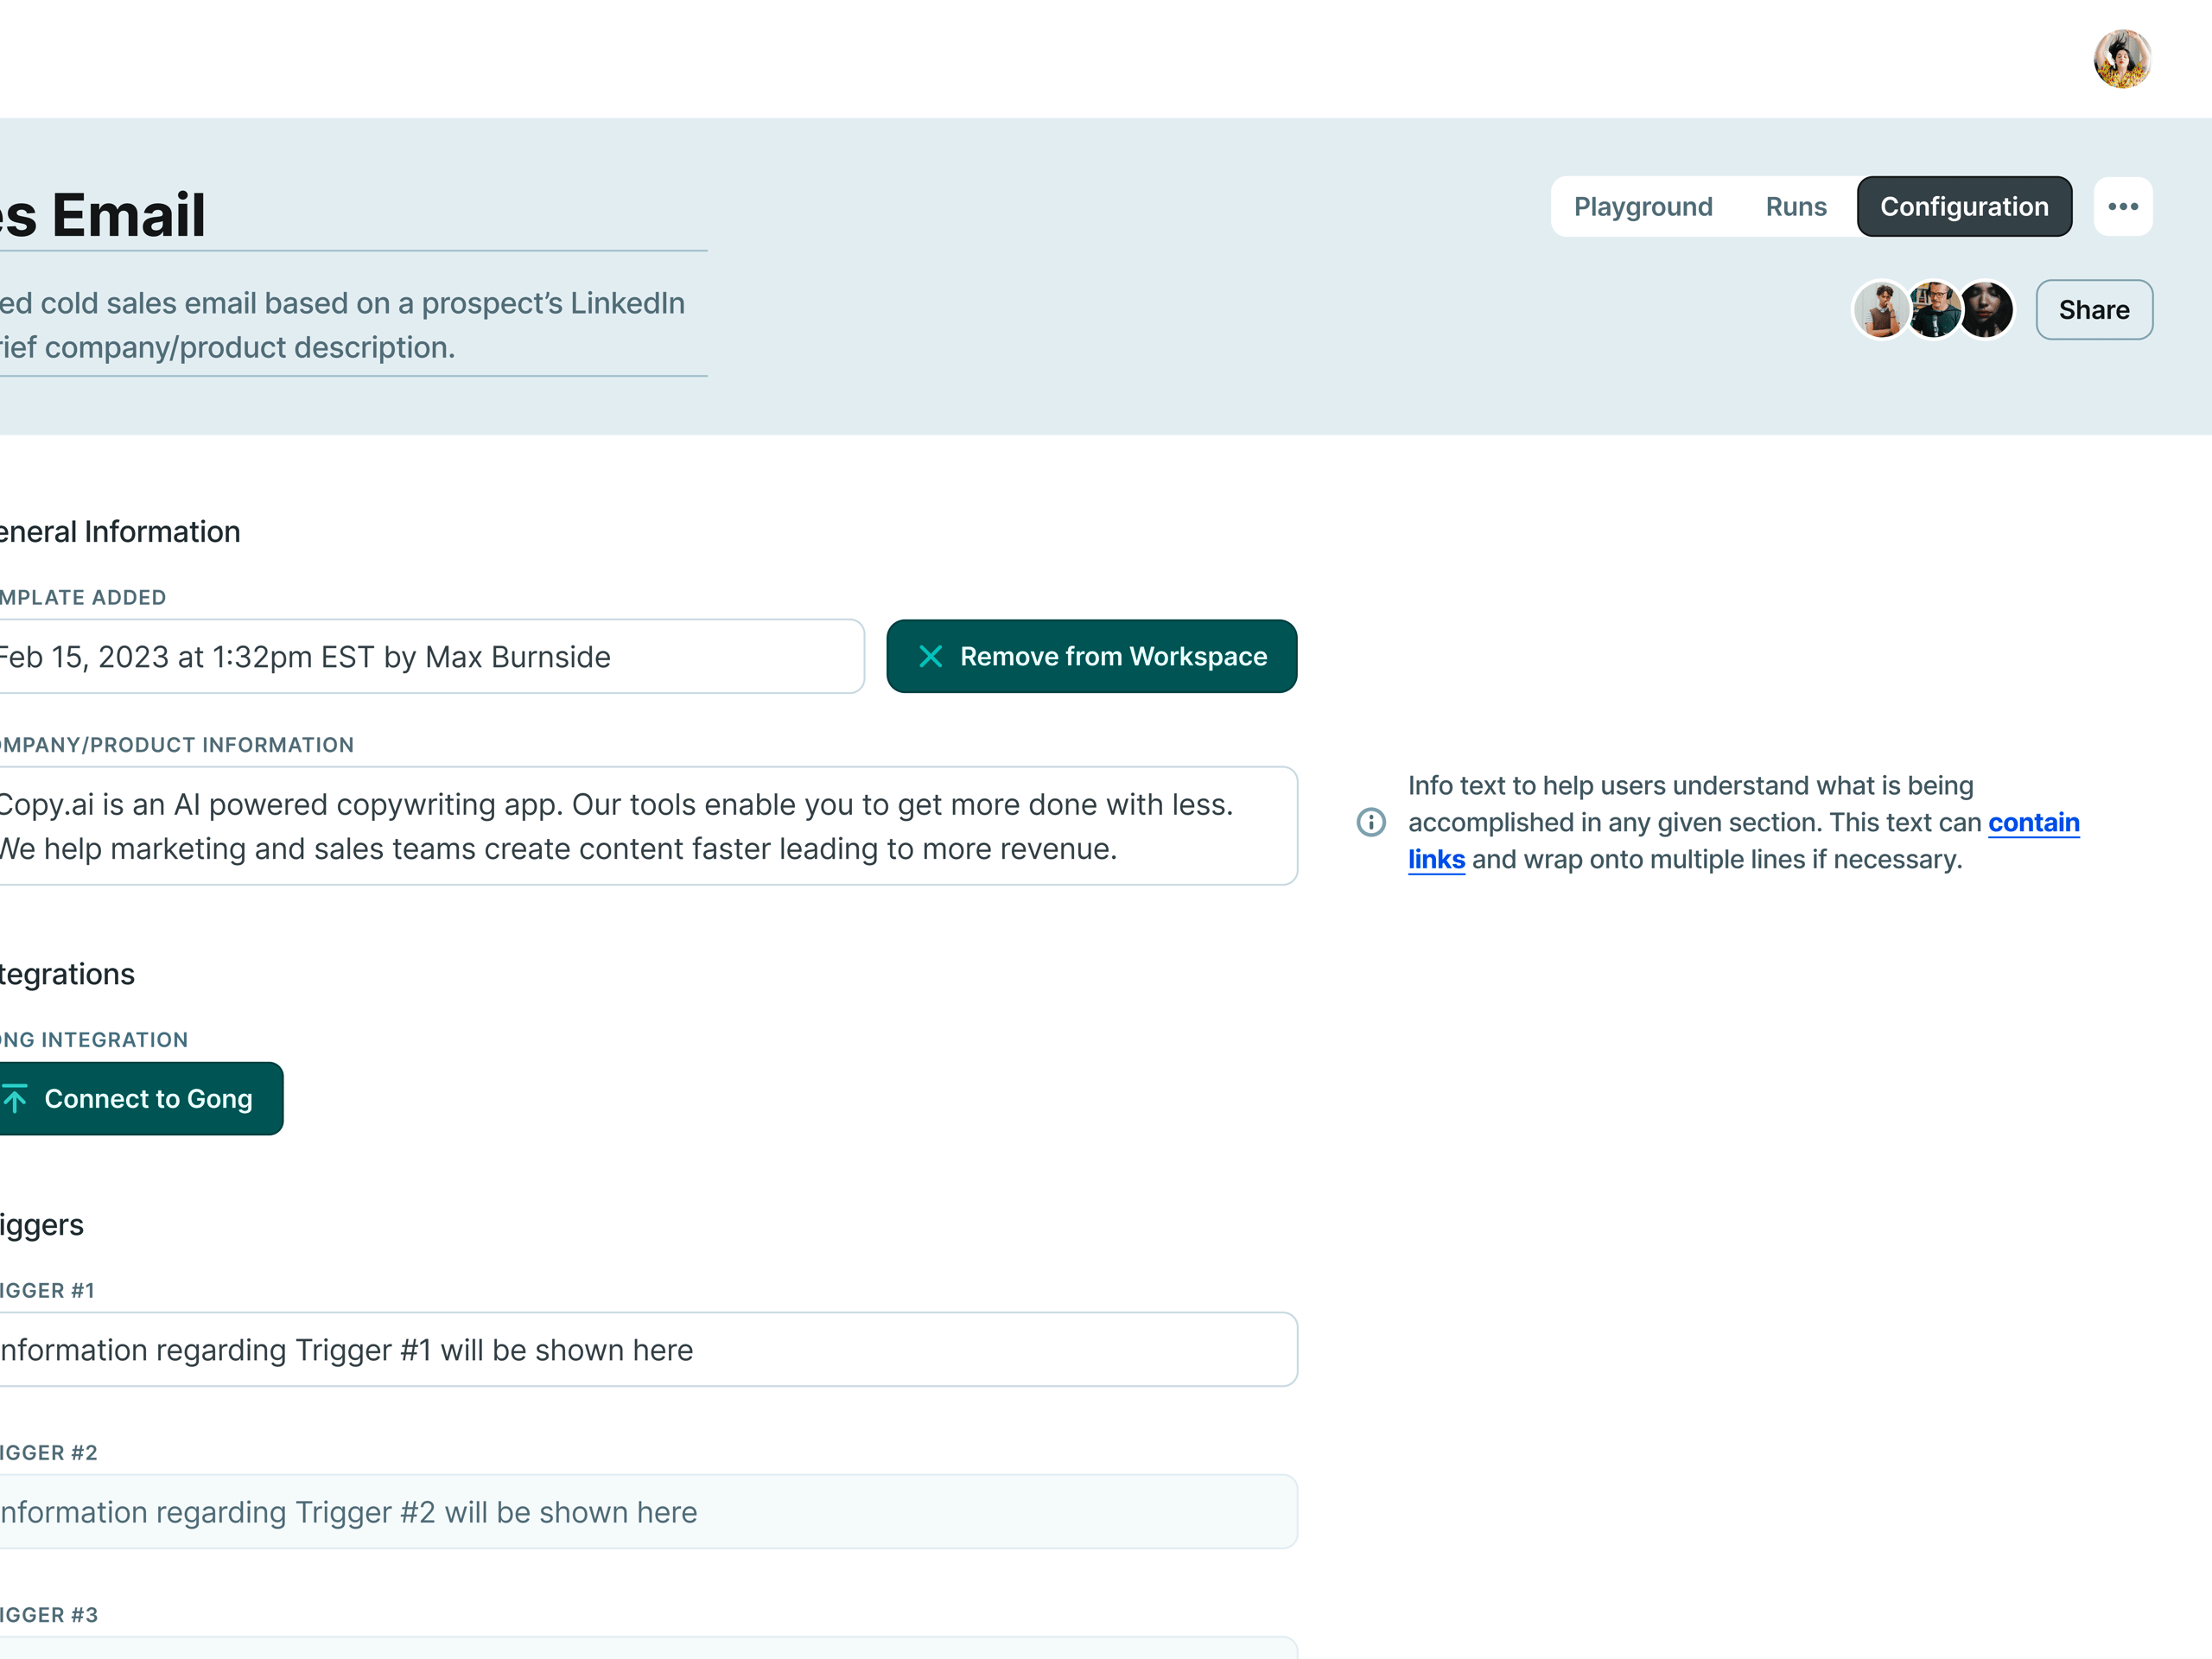
Task: Open the user profile avatar menu
Action: coord(2122,59)
